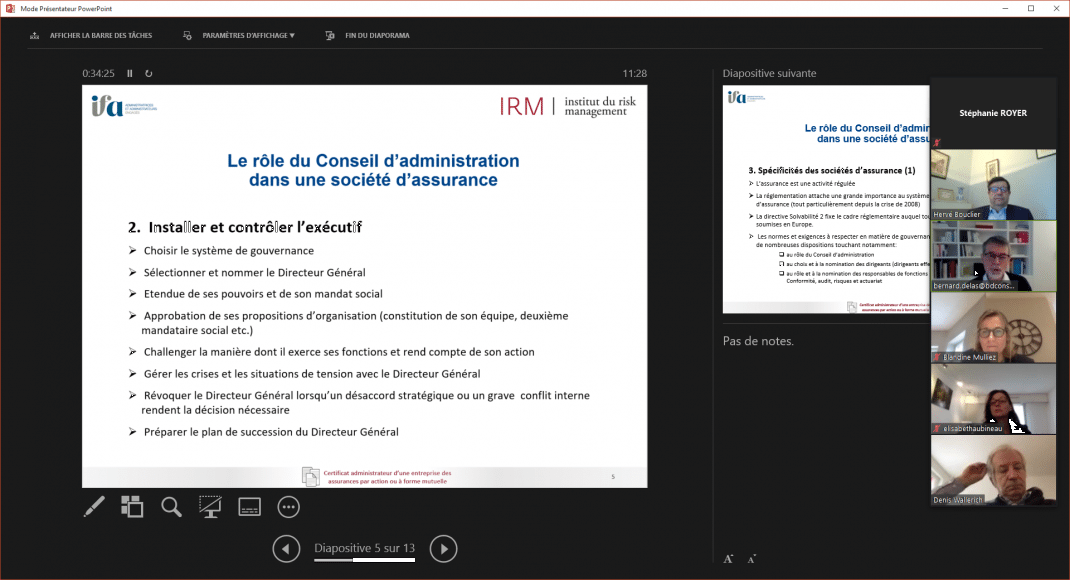Image resolution: width=1070 pixels, height=580 pixels.
Task: Toggle the Subtitles icon on
Action: pos(248,506)
